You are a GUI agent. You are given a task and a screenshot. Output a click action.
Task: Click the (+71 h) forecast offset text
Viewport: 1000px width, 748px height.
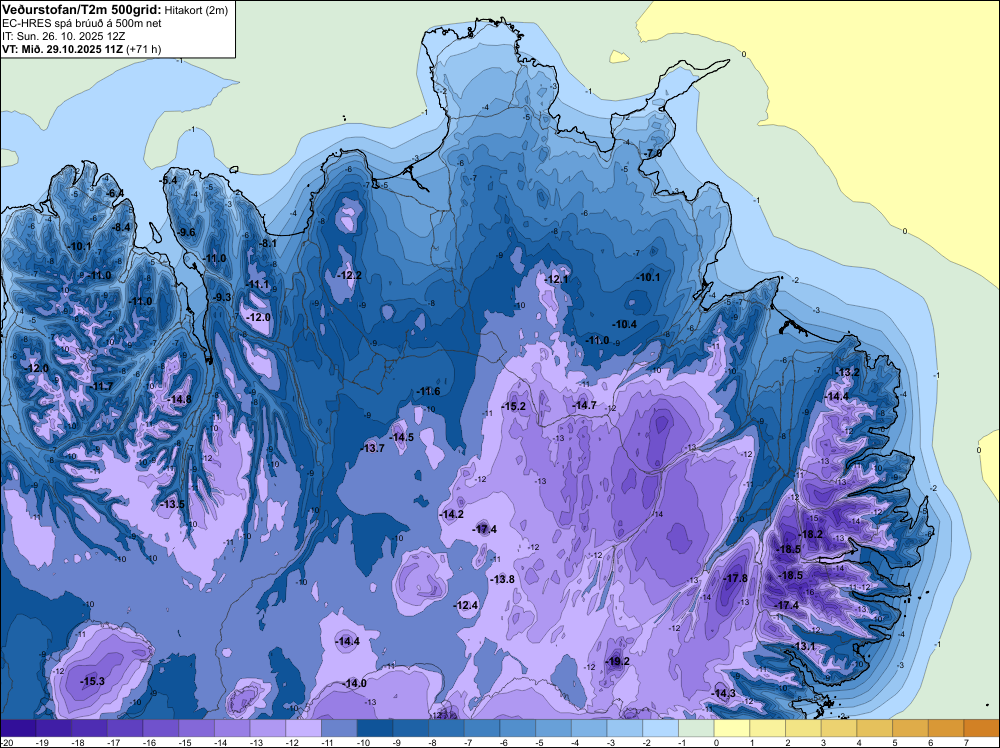[x=143, y=49]
